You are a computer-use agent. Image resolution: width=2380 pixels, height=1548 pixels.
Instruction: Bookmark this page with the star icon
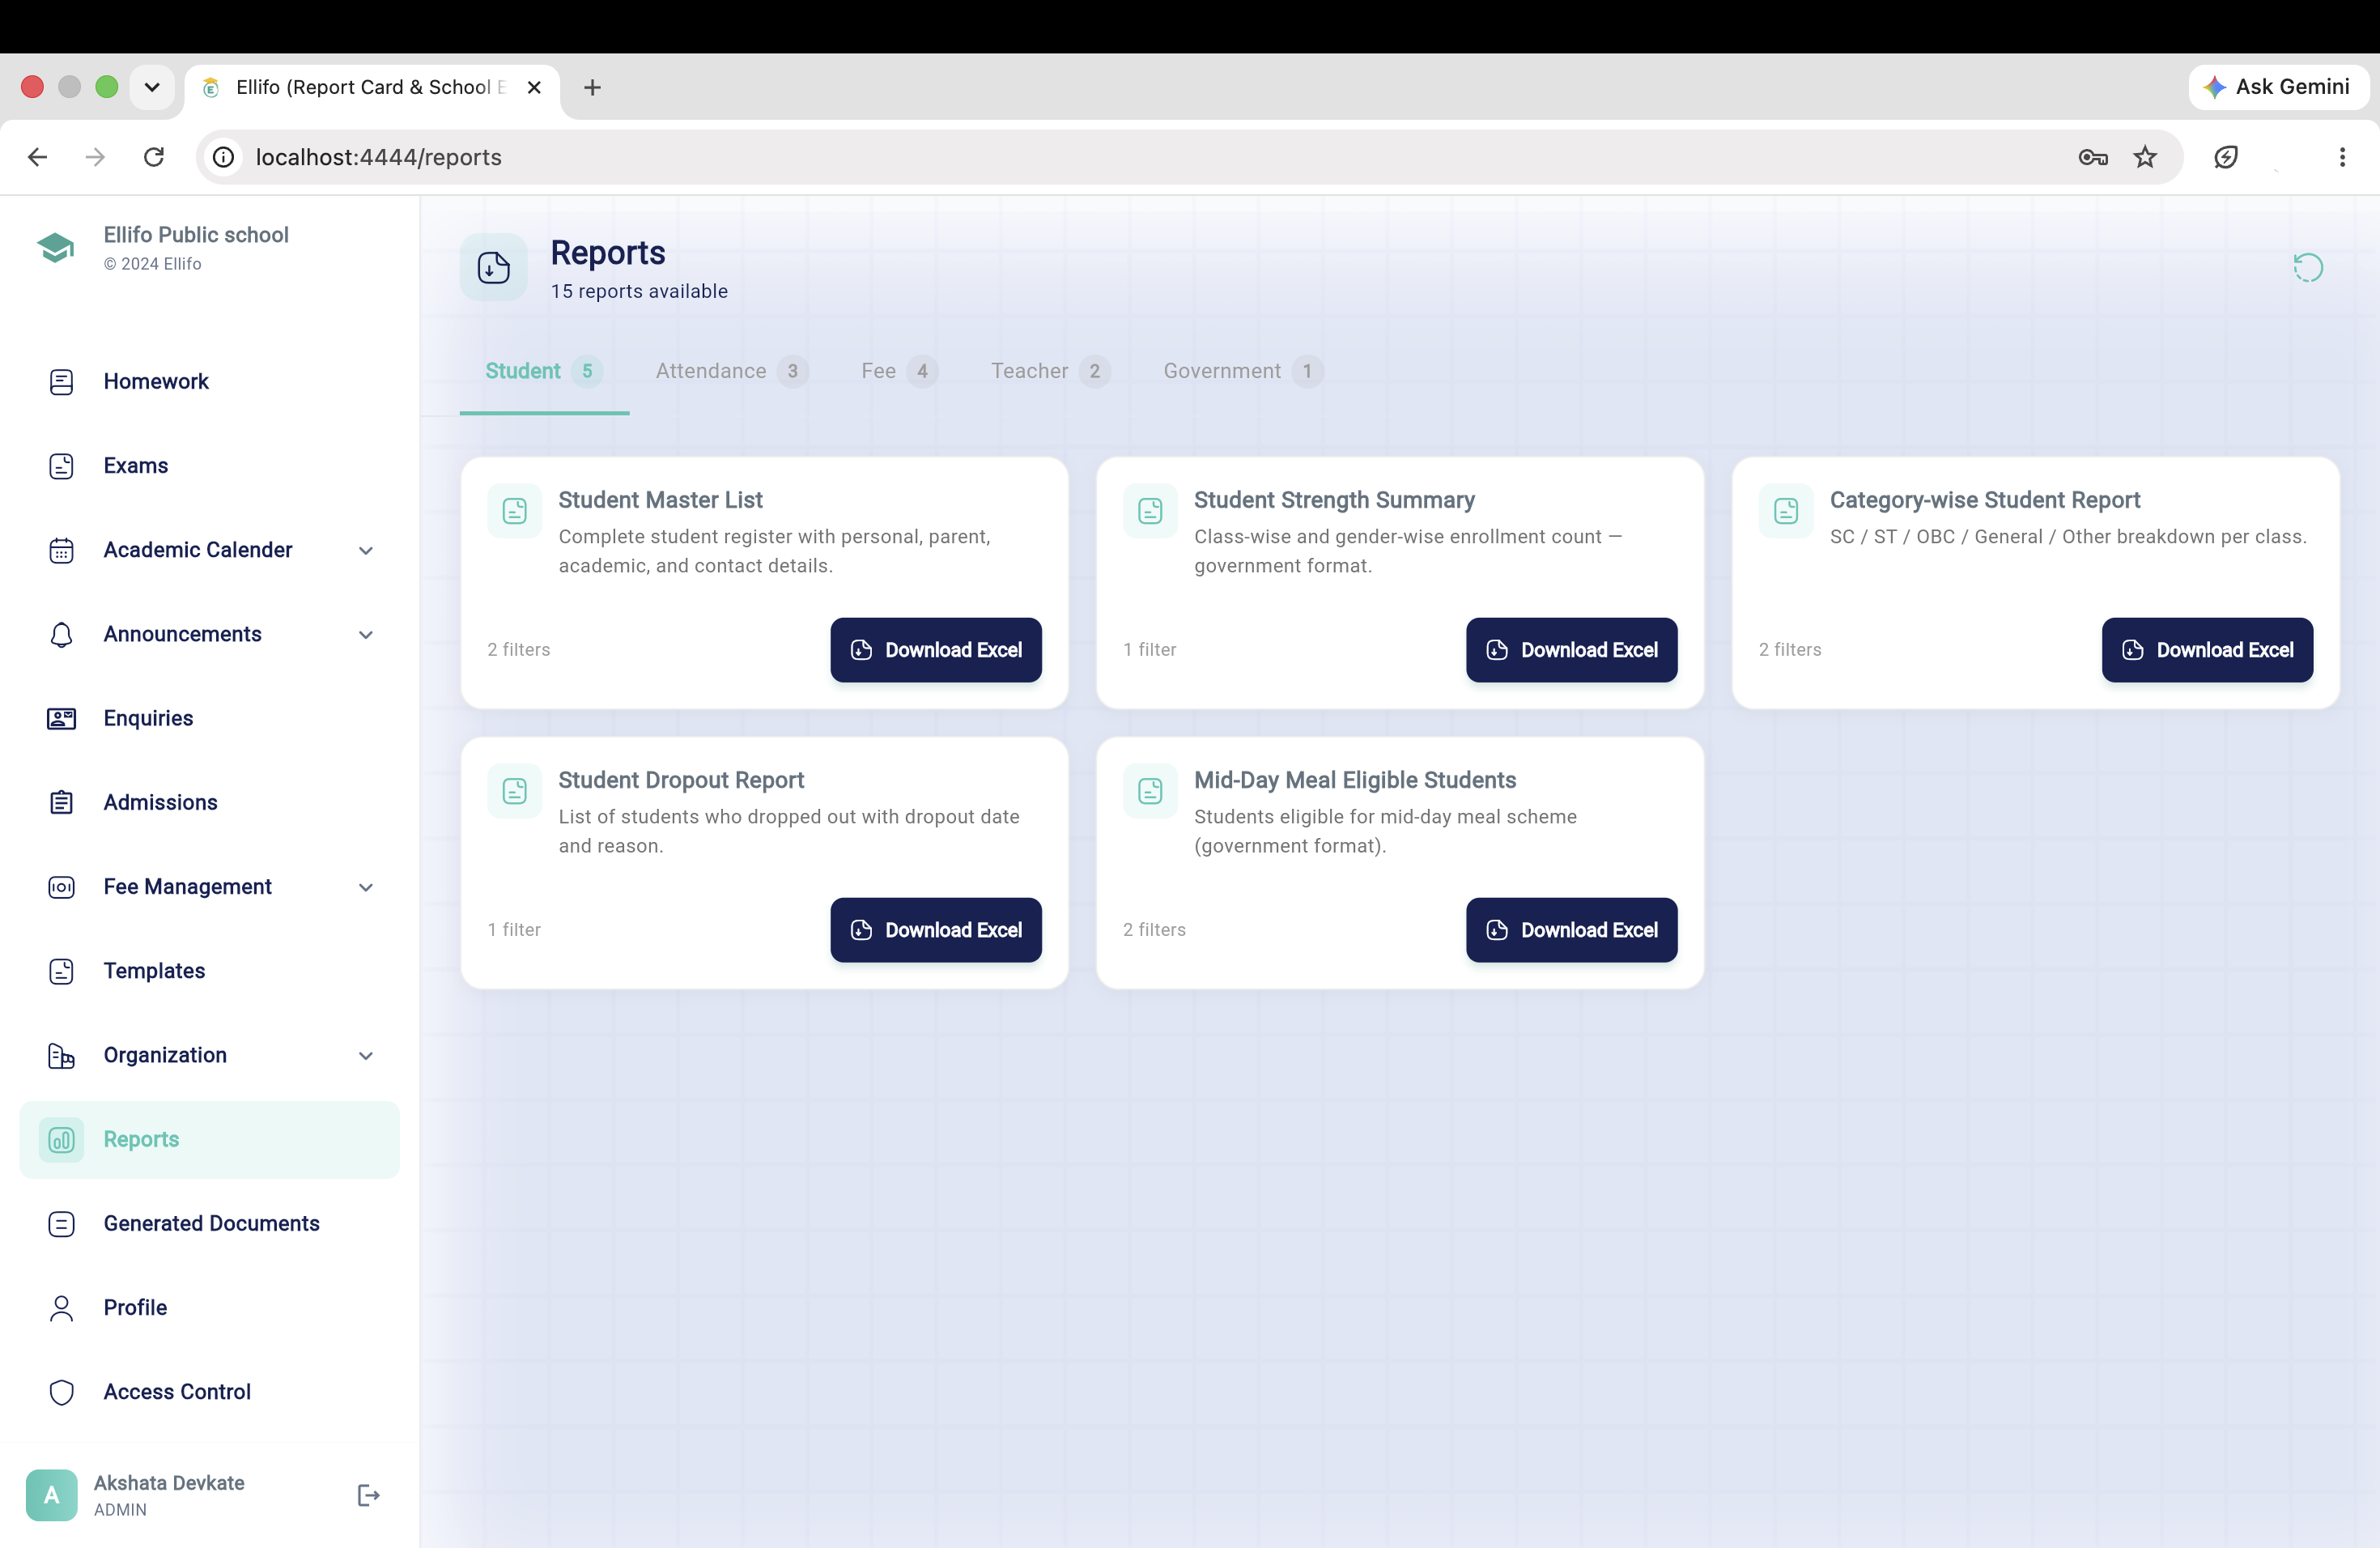(x=2144, y=157)
